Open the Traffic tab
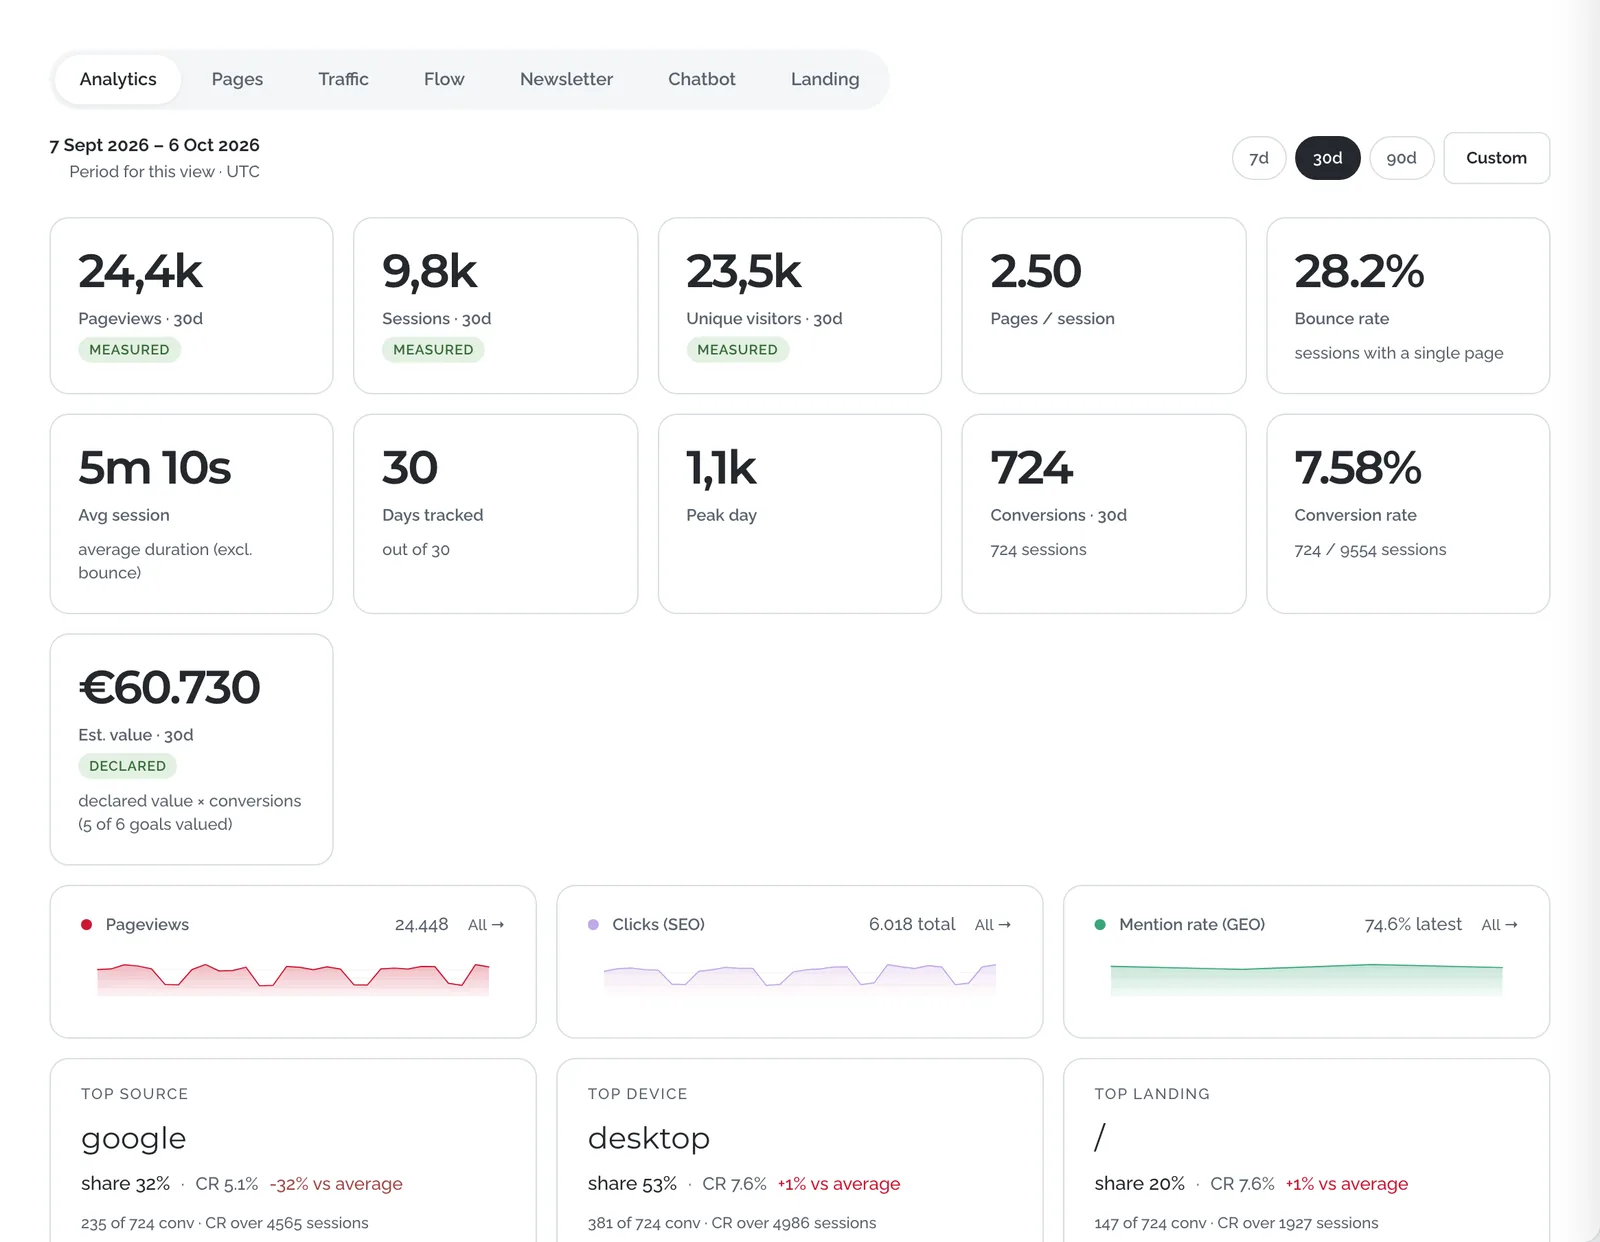1600x1242 pixels. pos(343,79)
